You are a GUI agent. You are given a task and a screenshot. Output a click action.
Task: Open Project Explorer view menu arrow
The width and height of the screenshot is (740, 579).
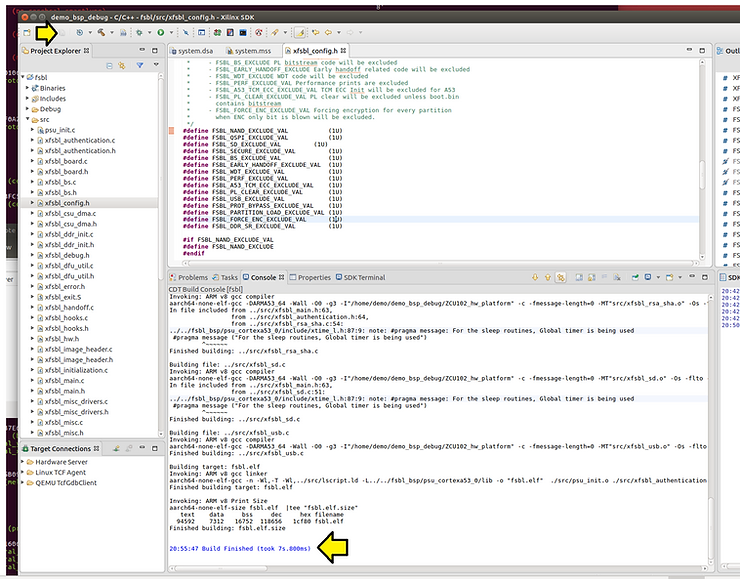[156, 65]
